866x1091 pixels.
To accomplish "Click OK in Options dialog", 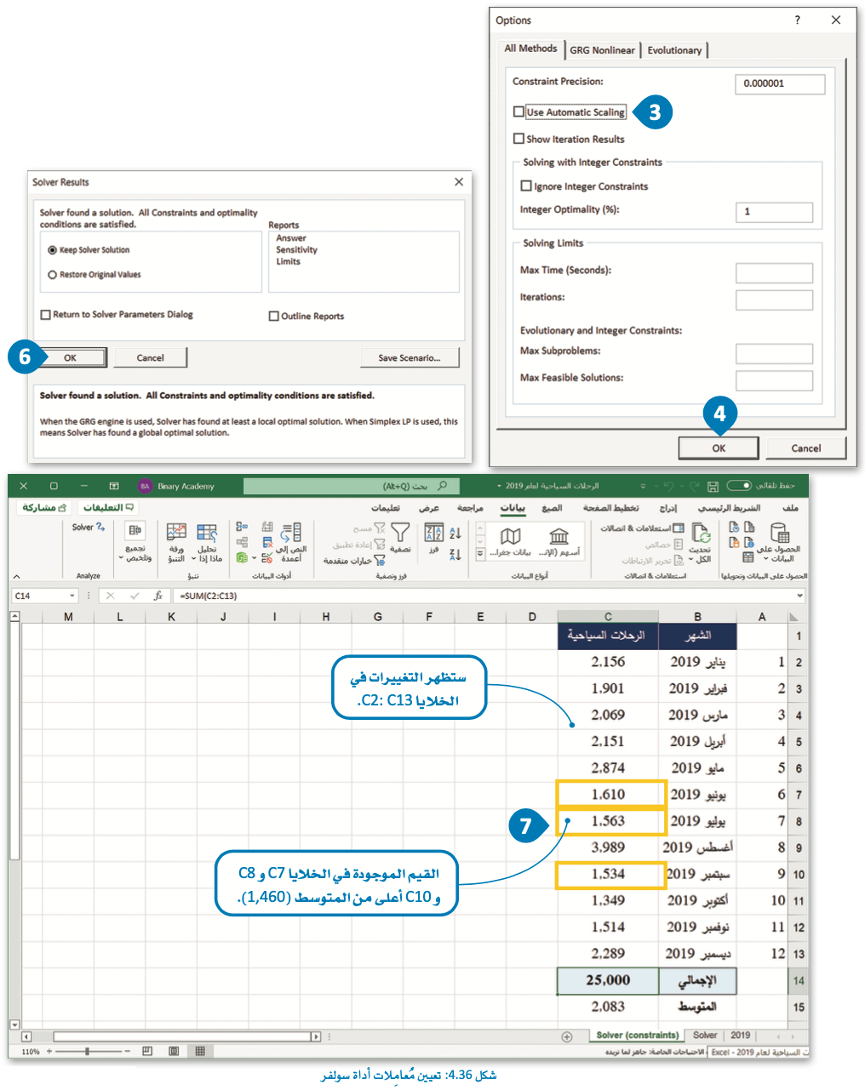I will coord(719,448).
